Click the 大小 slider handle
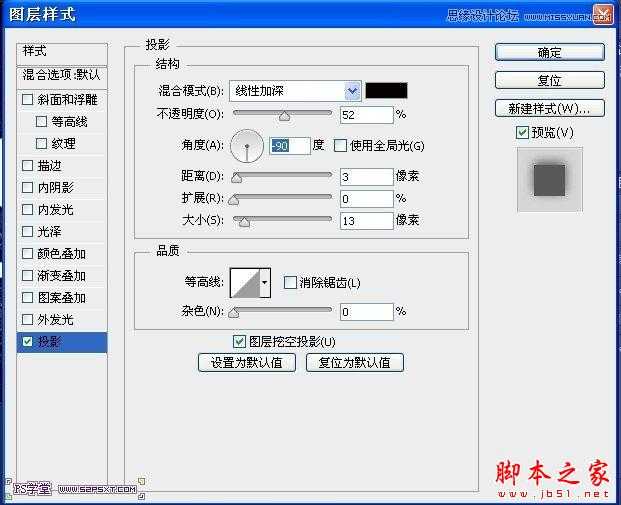This screenshot has height=505, width=621. pyautogui.click(x=244, y=222)
